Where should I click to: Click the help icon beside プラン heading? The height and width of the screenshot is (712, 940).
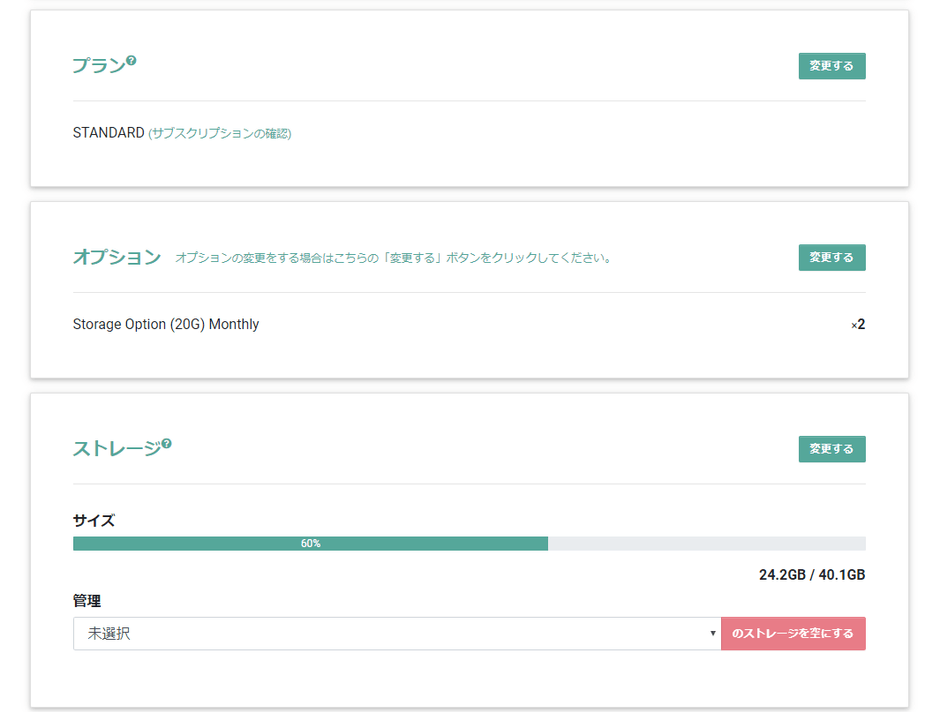(131, 61)
